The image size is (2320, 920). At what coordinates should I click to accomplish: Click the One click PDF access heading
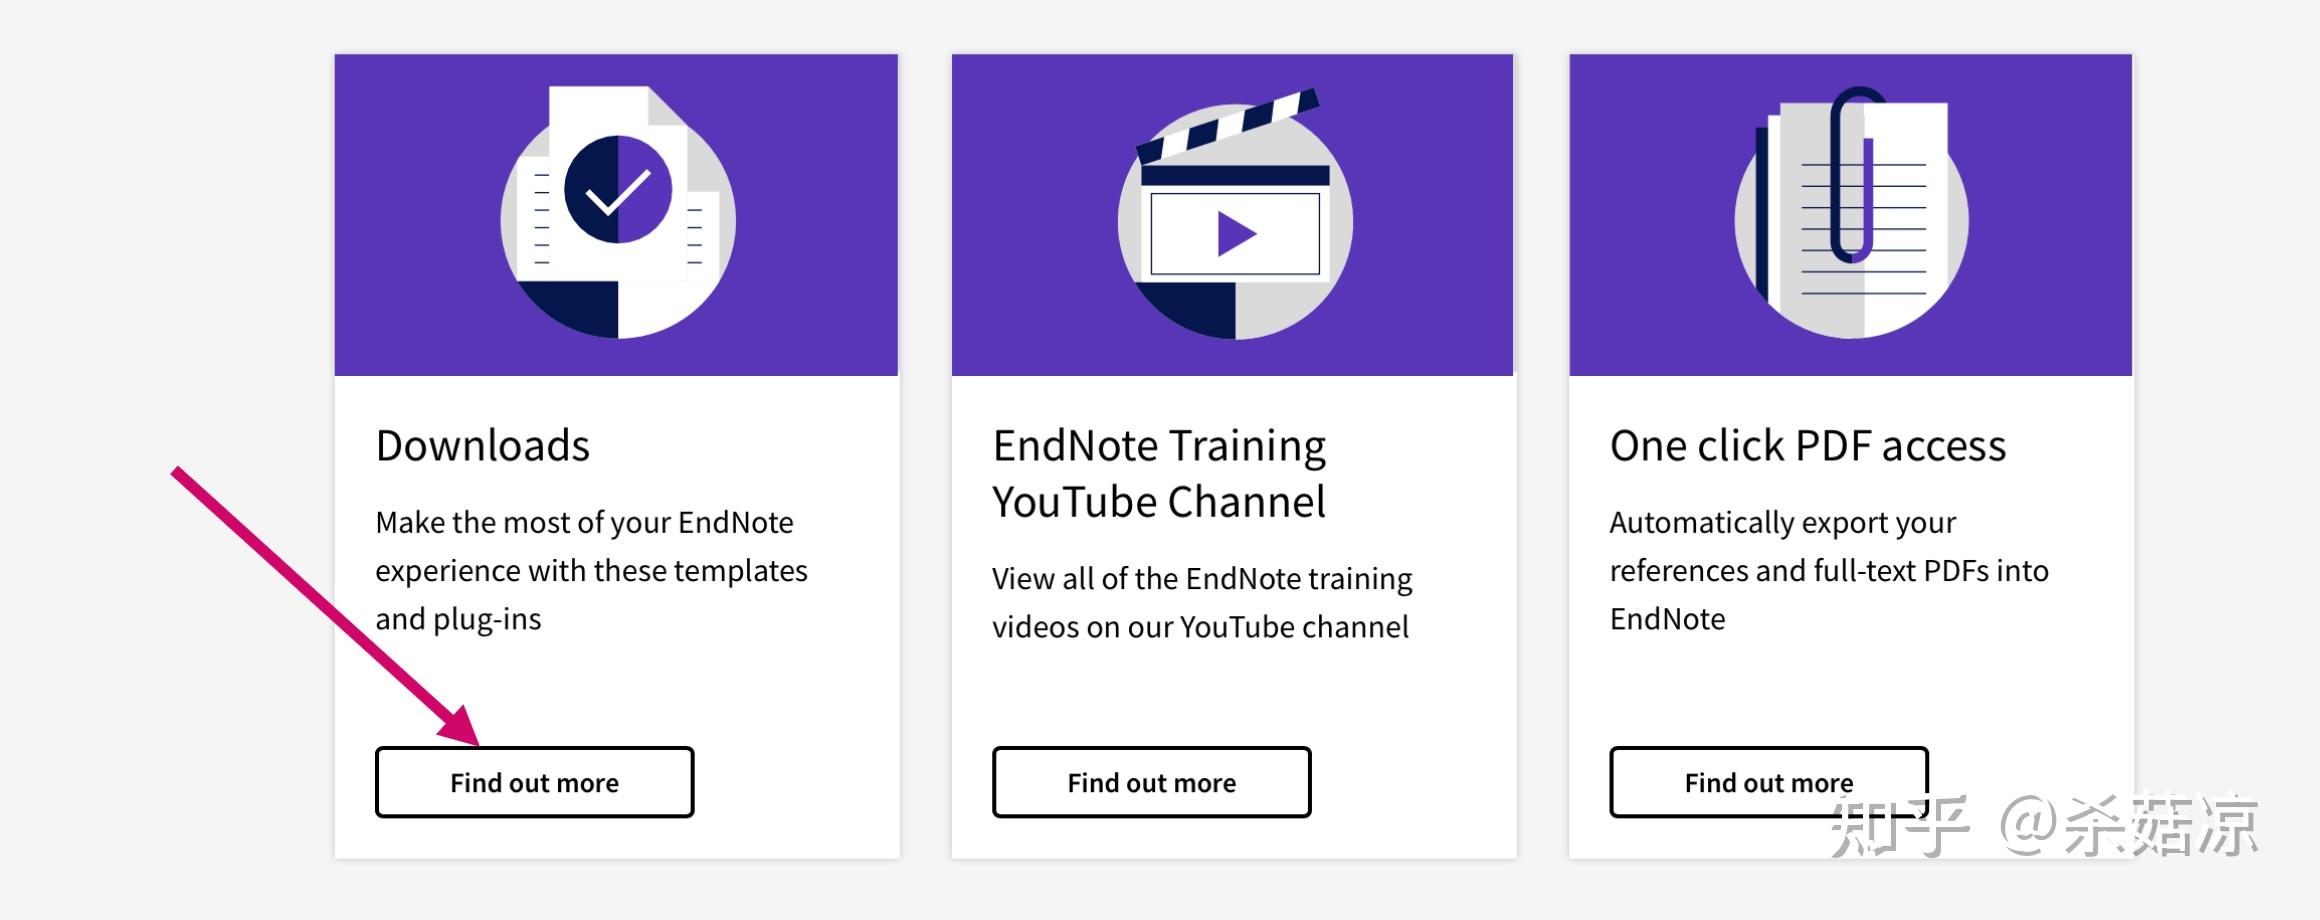(x=1807, y=446)
